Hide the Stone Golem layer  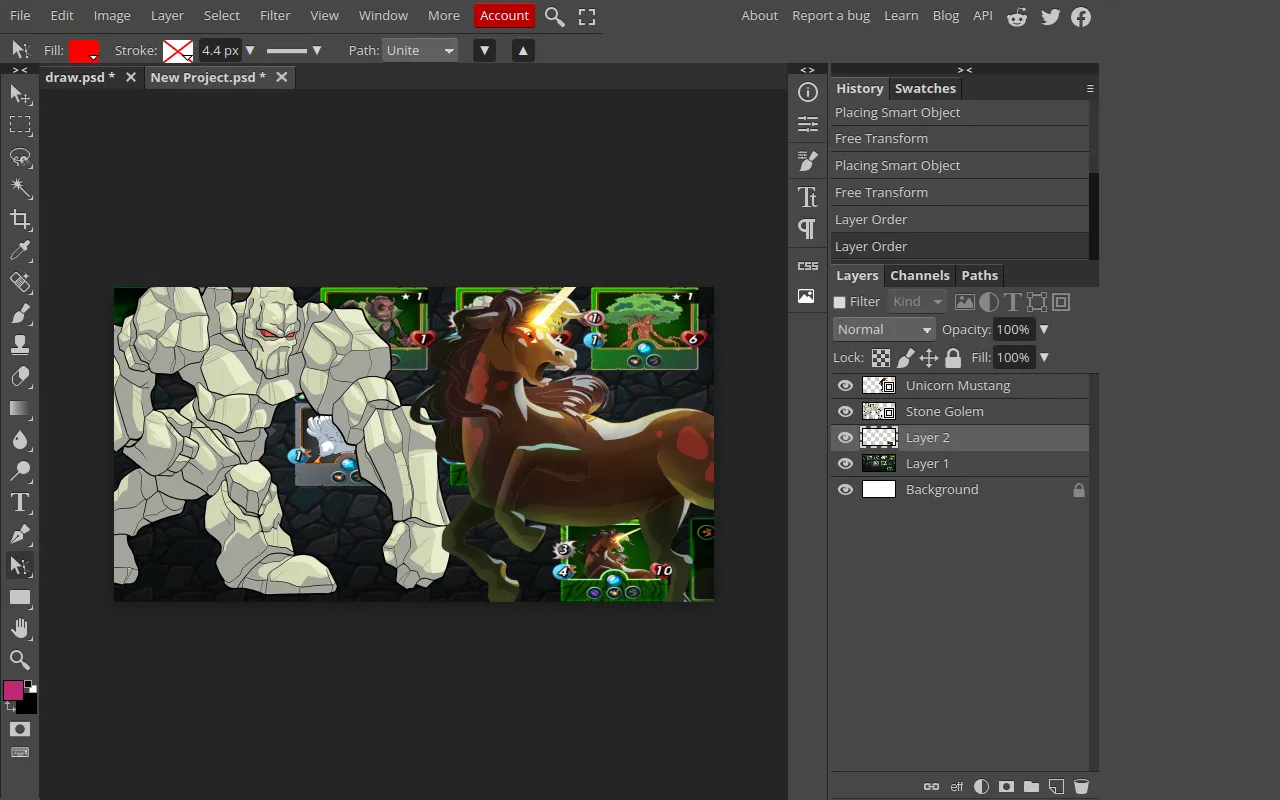(x=846, y=412)
